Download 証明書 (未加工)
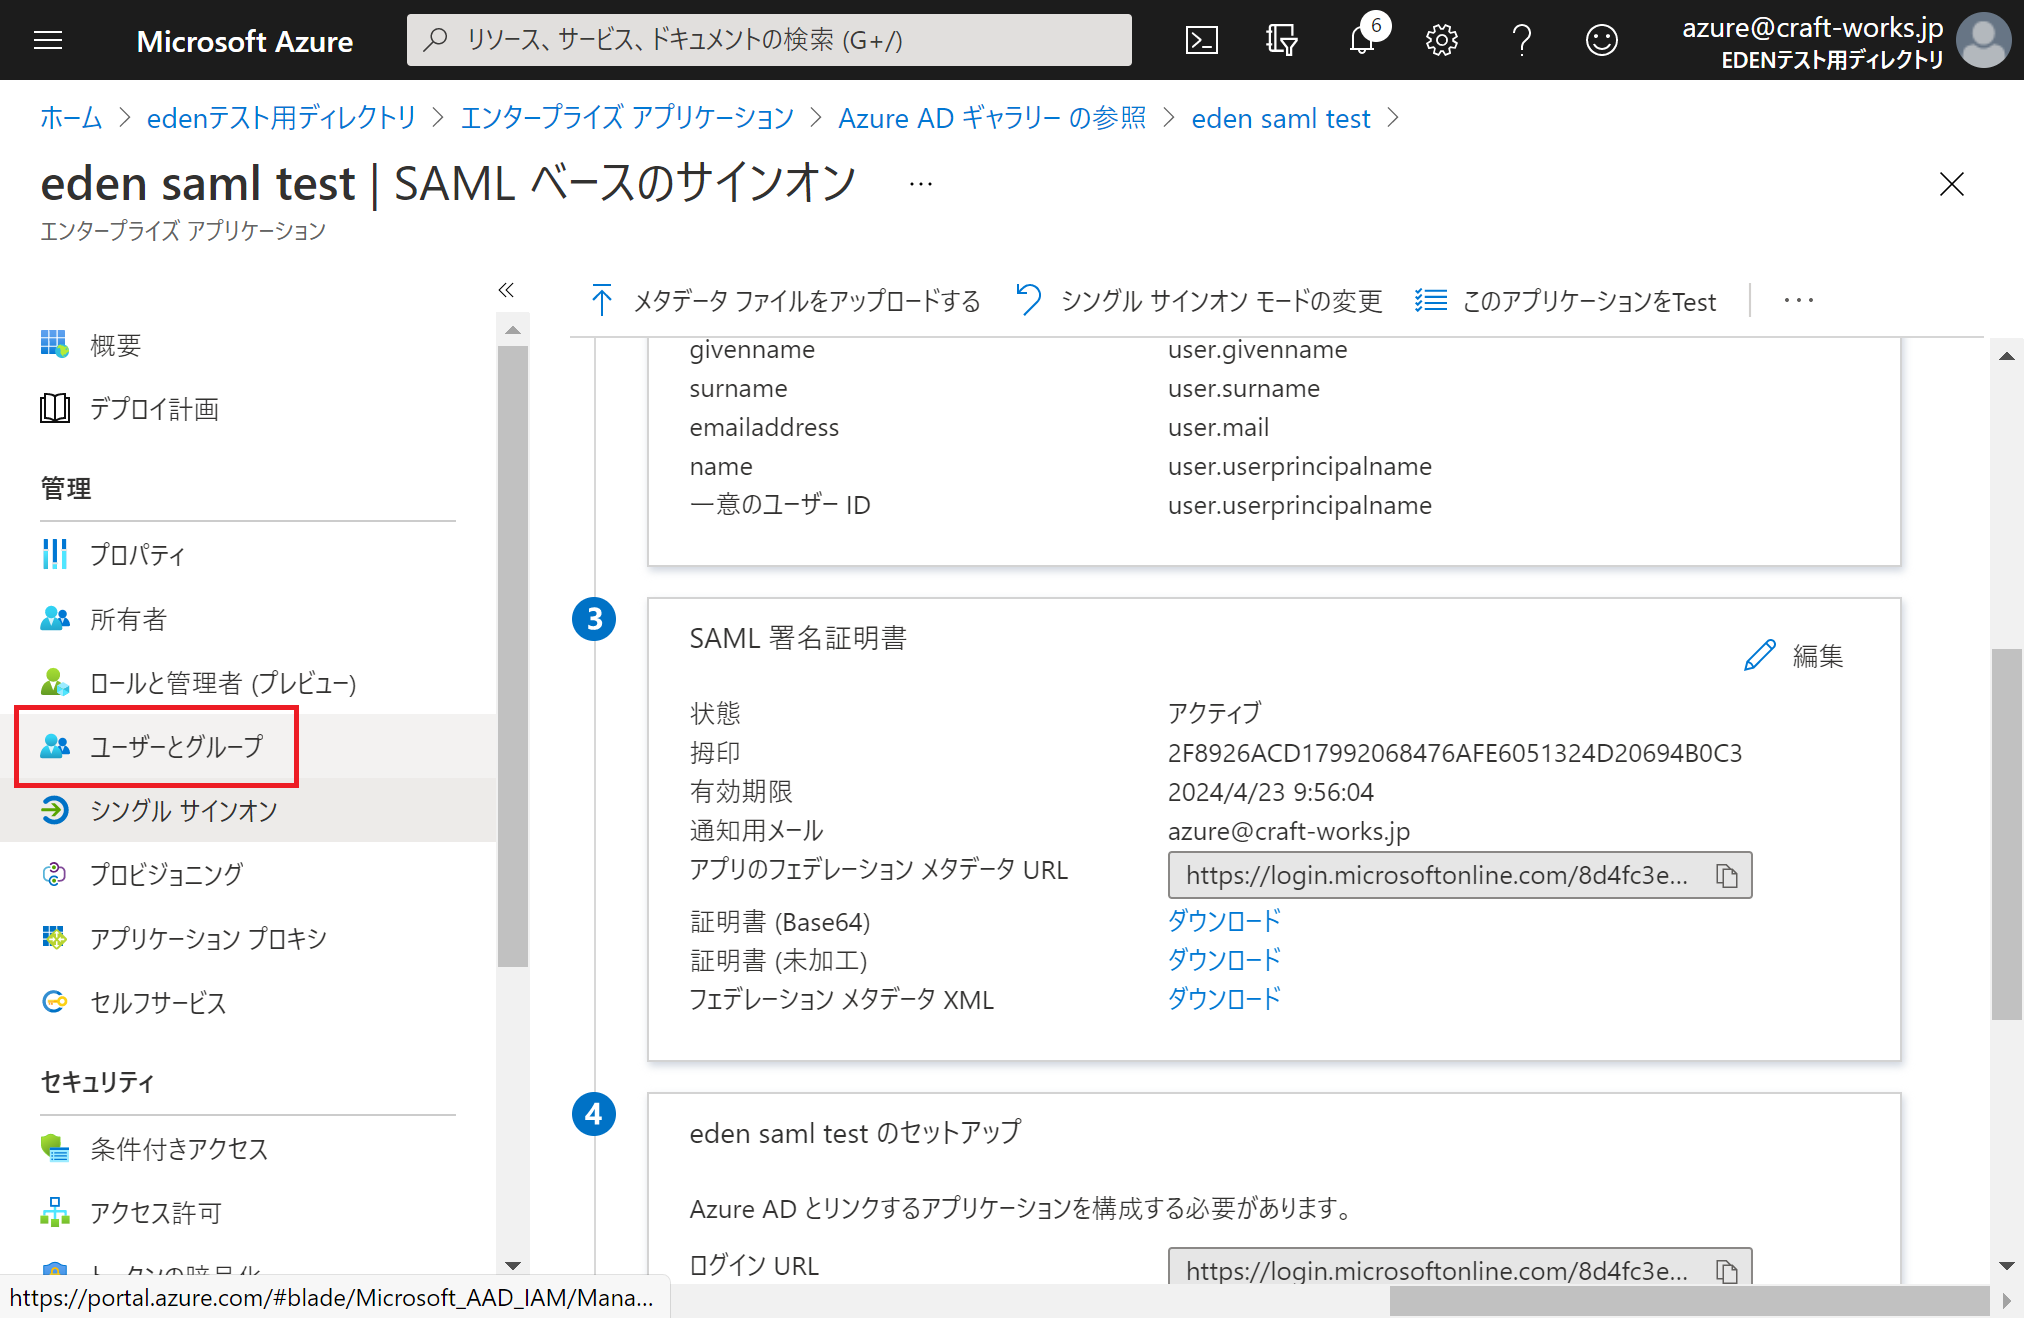The height and width of the screenshot is (1318, 2024). pyautogui.click(x=1224, y=960)
